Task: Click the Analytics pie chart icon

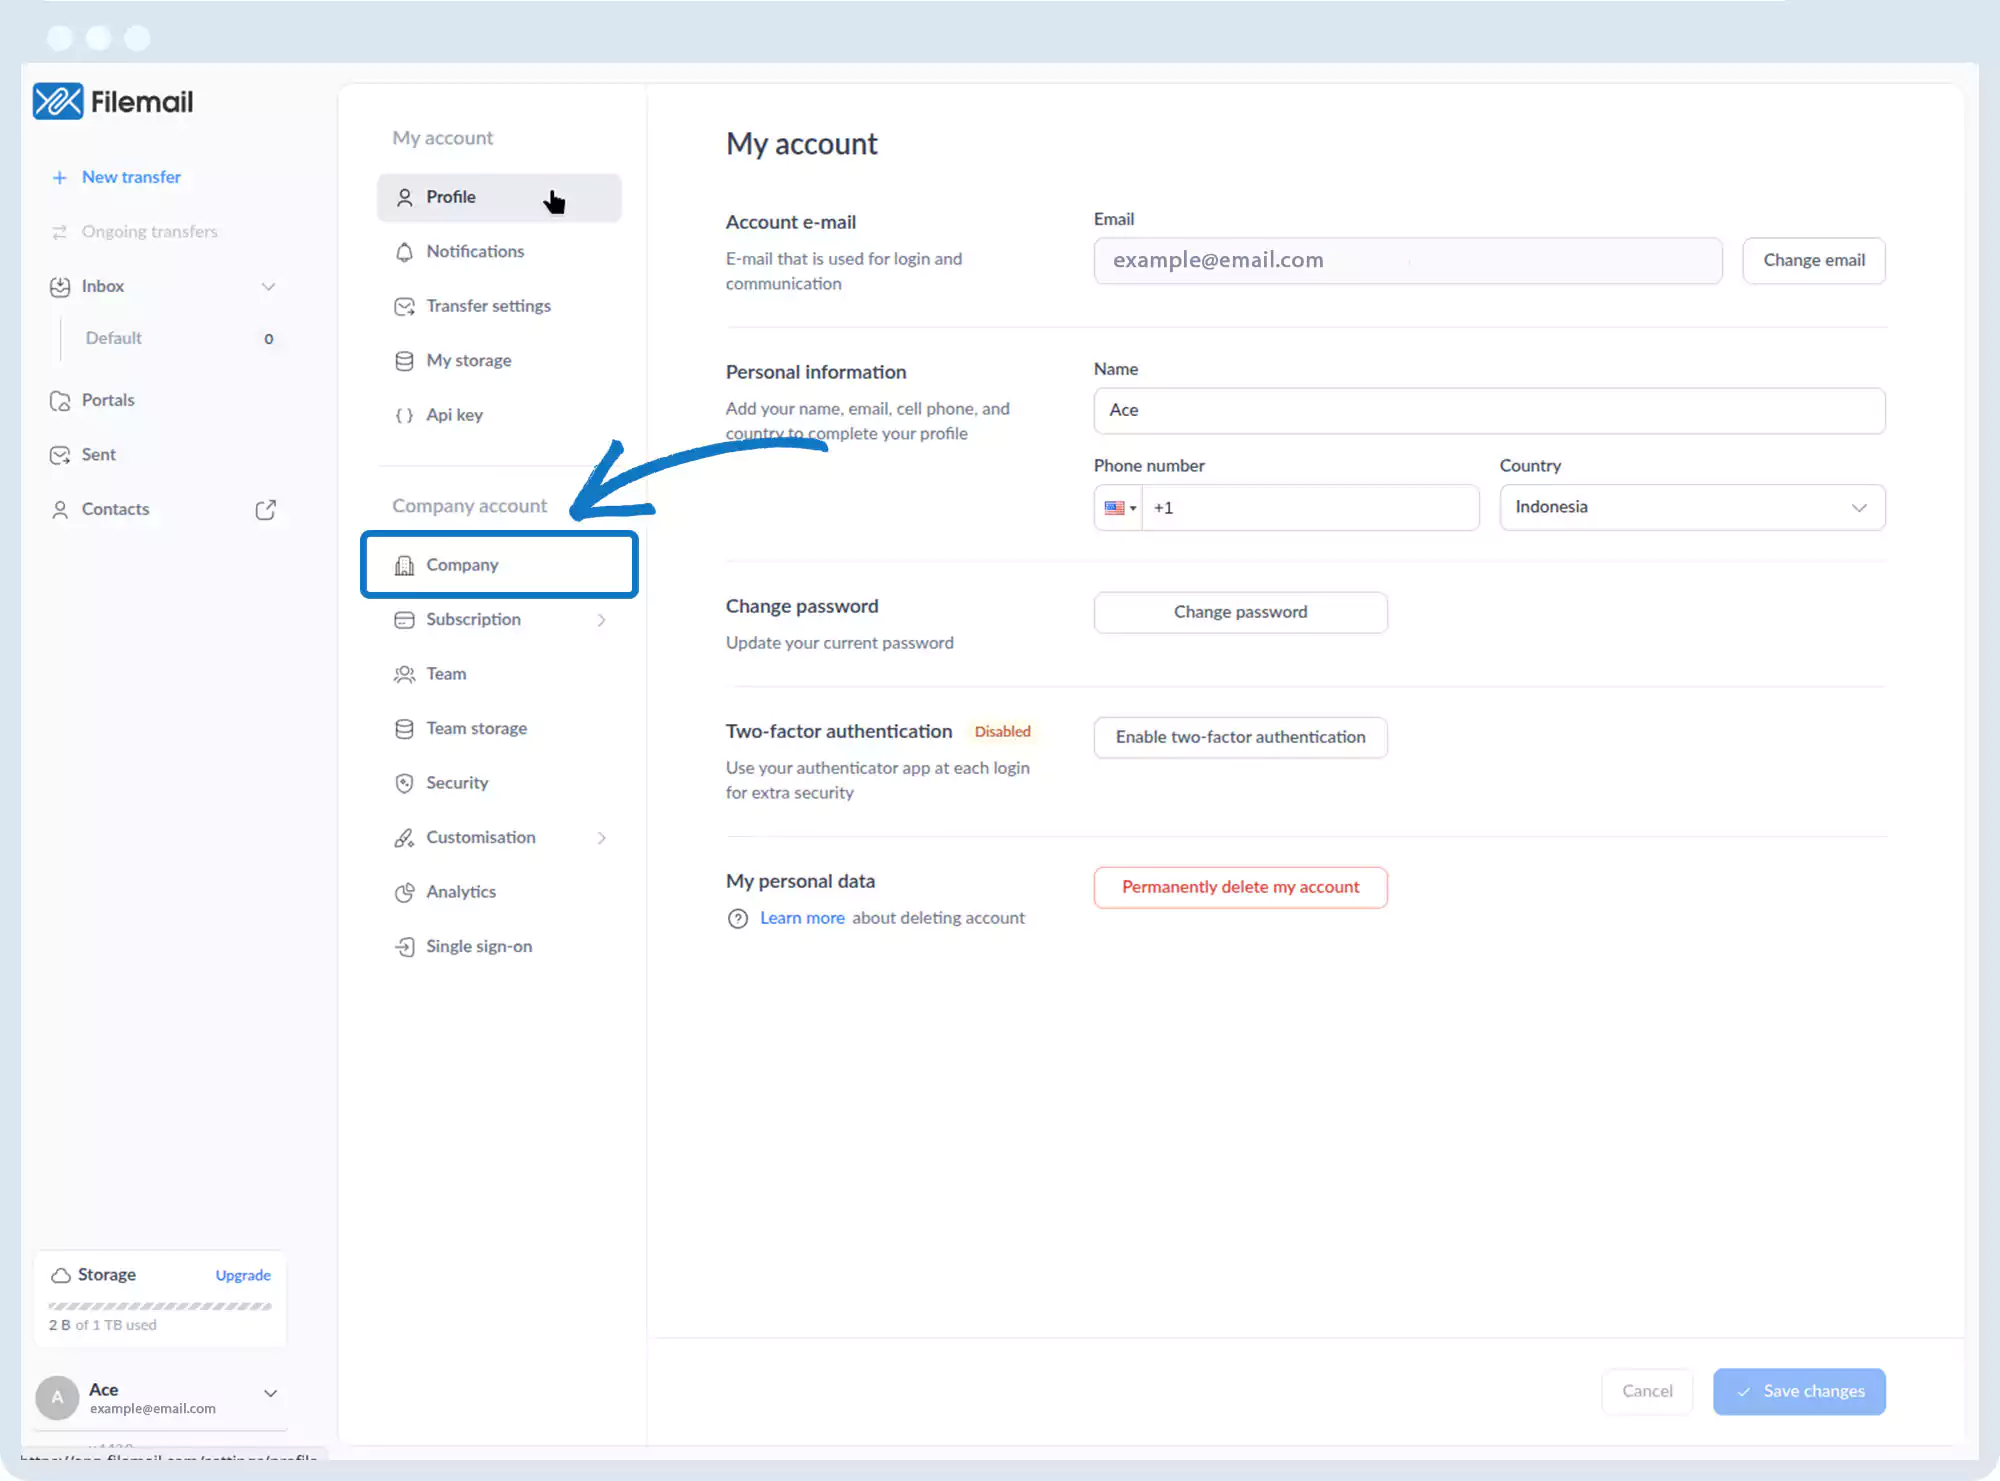Action: (404, 892)
